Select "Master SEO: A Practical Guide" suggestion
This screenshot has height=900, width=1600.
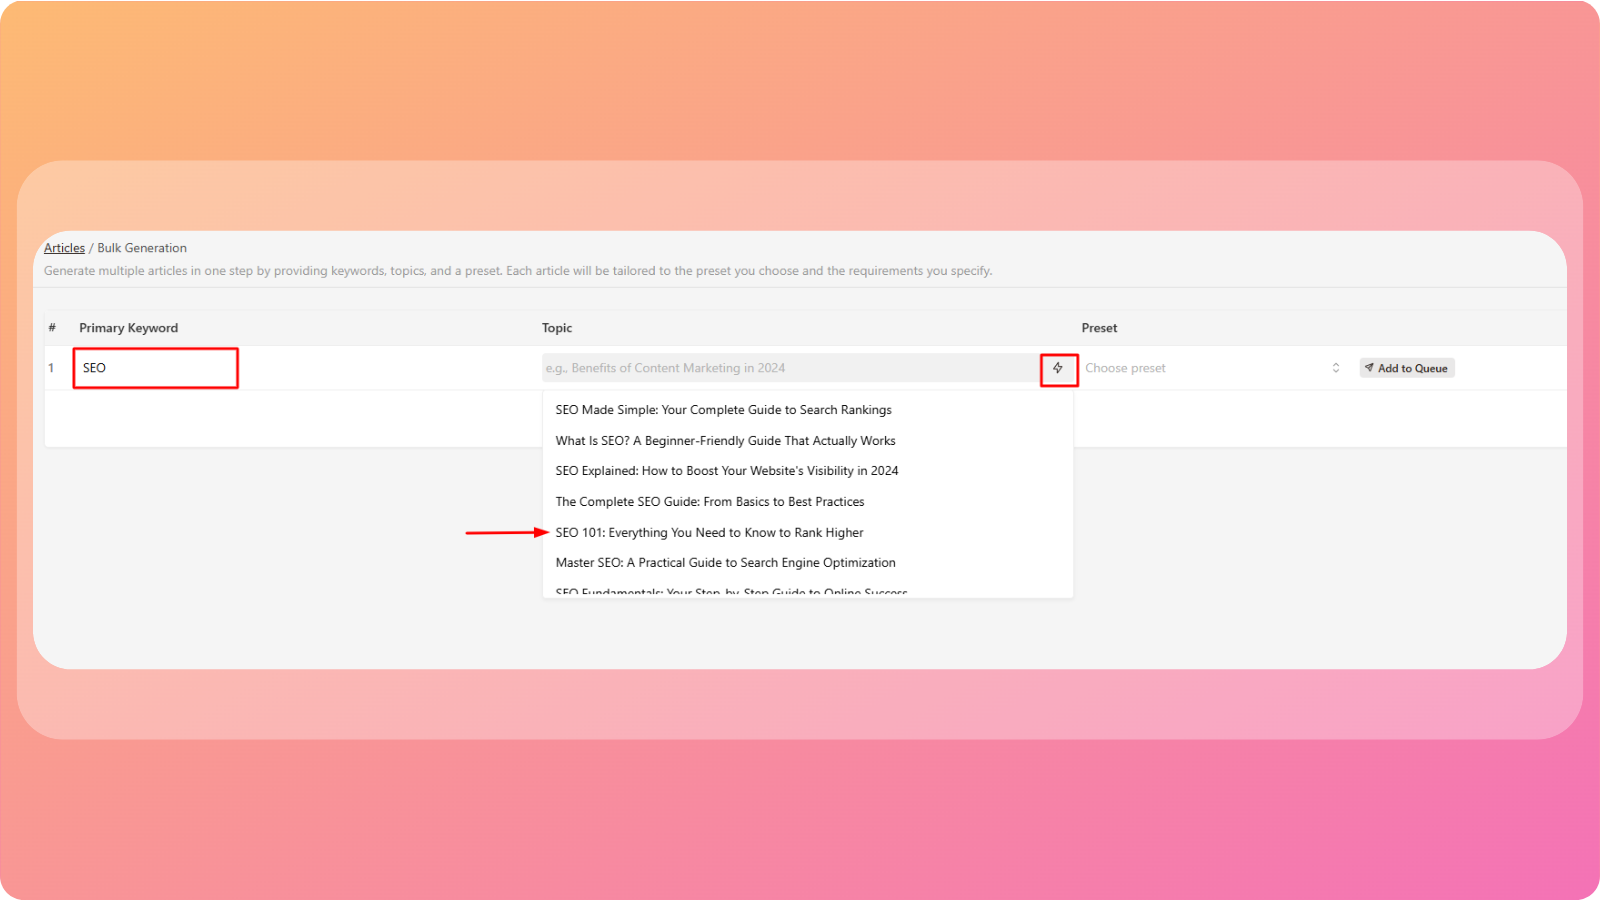click(725, 563)
